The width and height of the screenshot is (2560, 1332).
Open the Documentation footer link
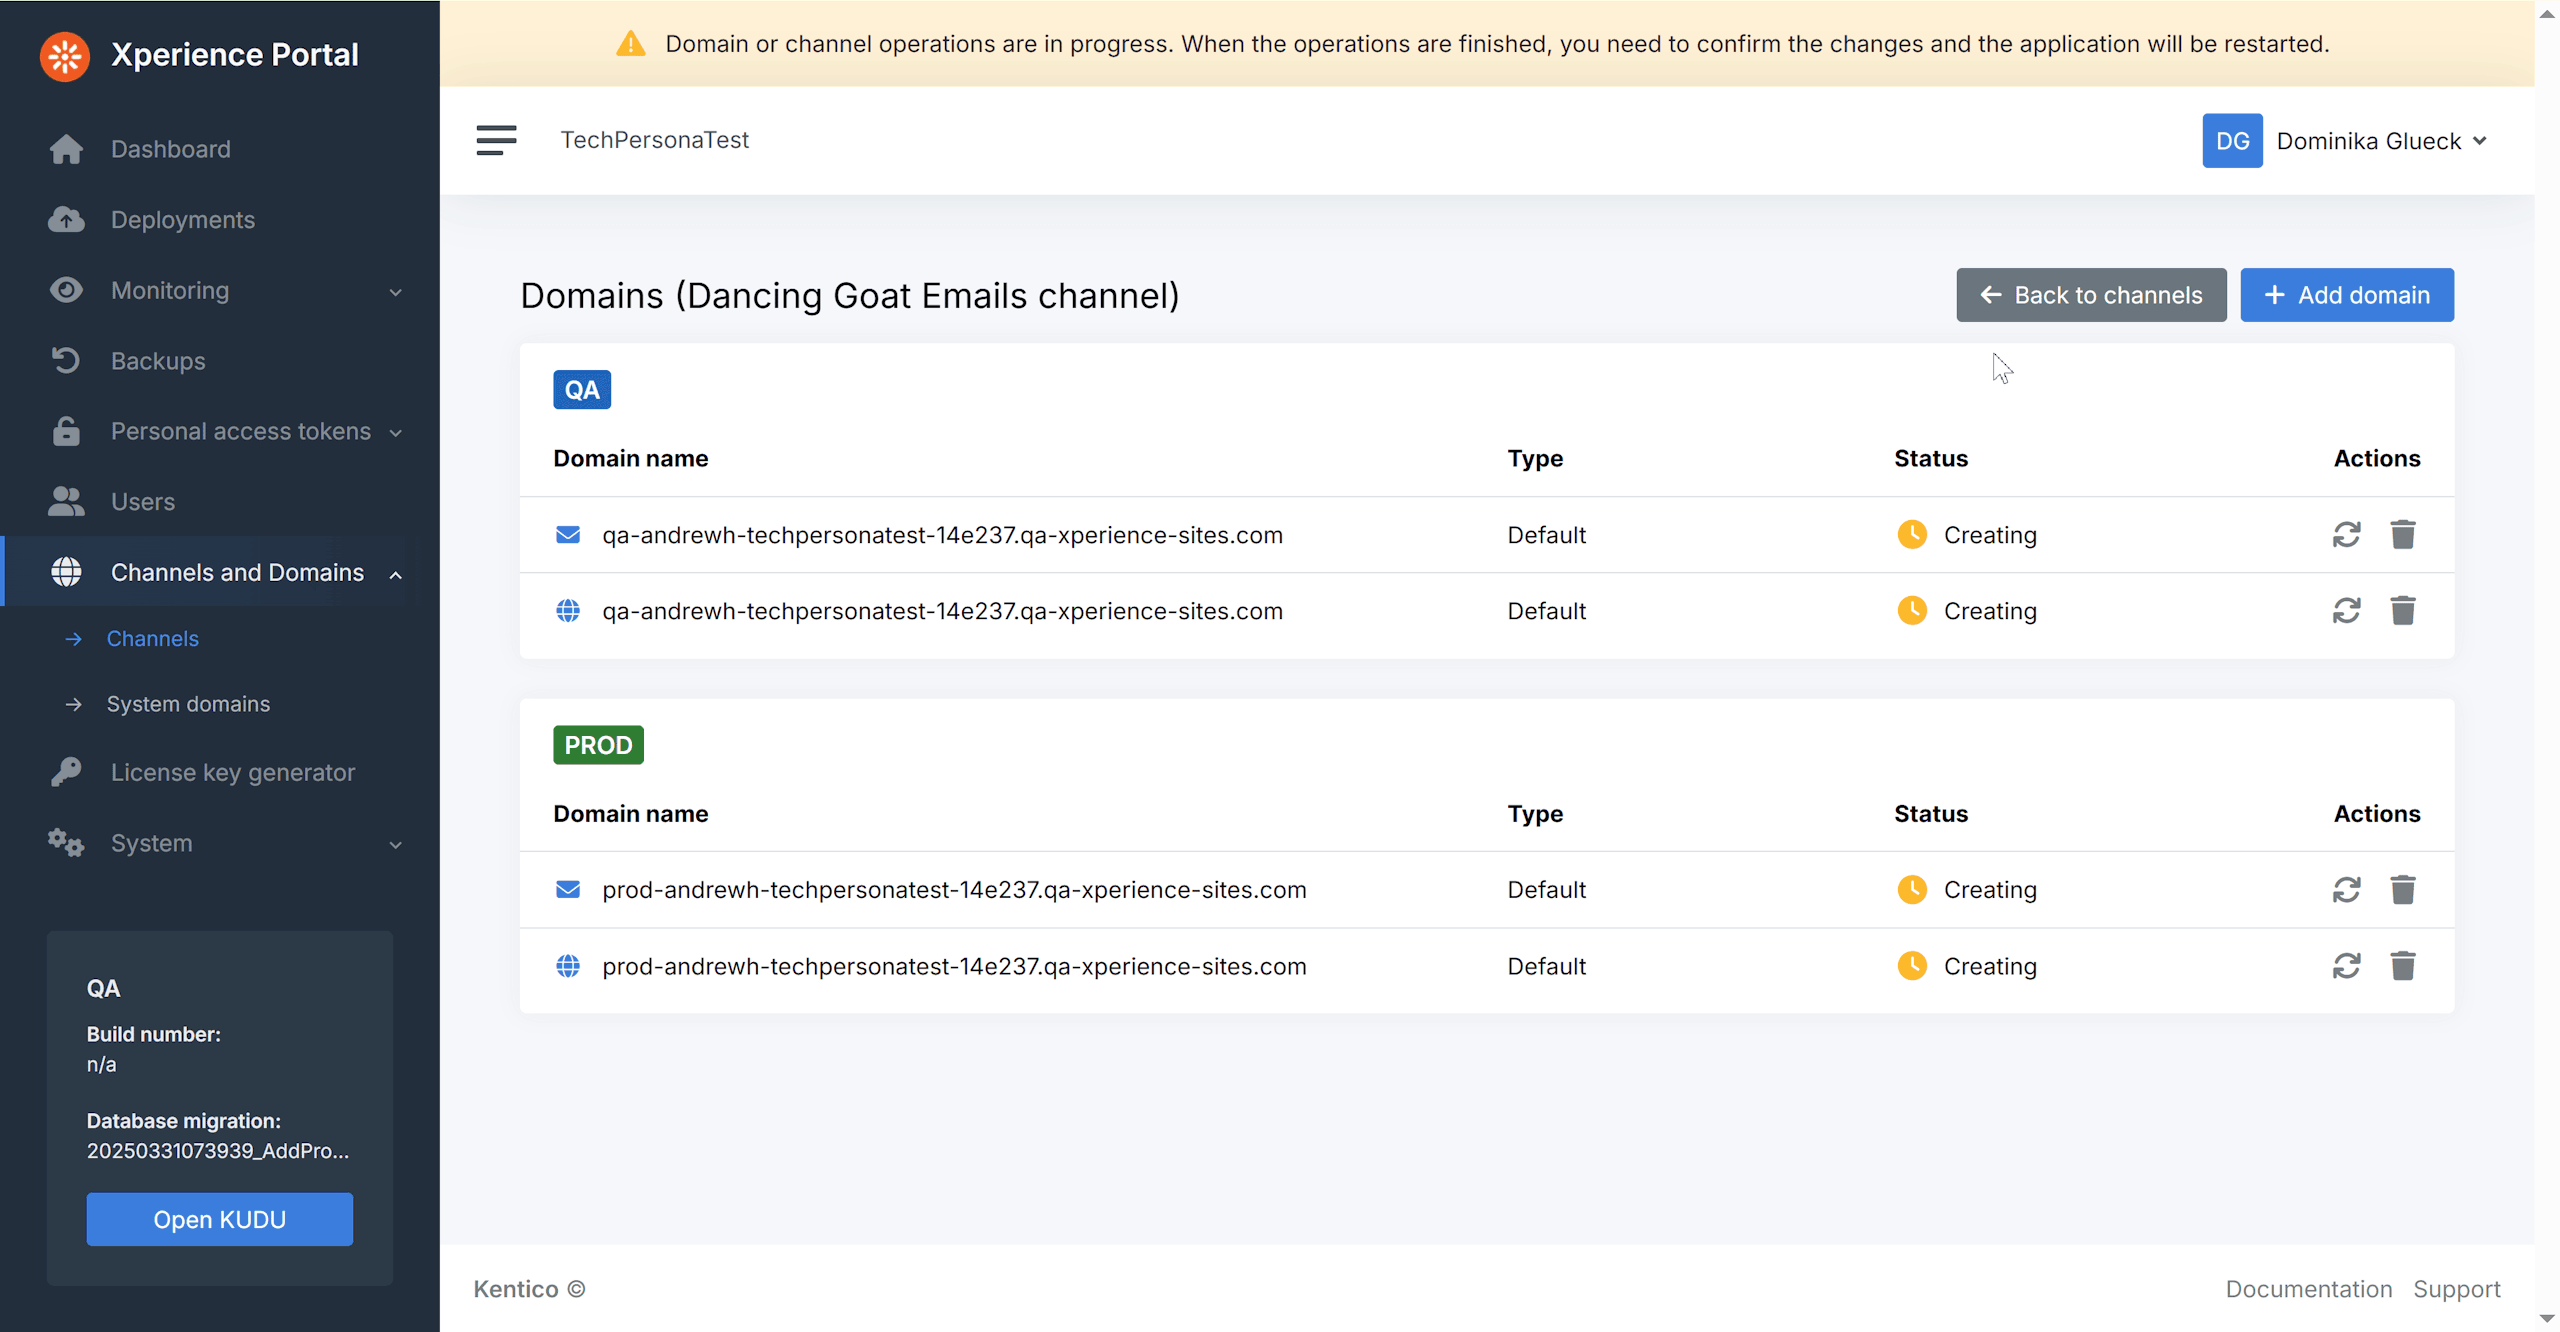coord(2308,1289)
